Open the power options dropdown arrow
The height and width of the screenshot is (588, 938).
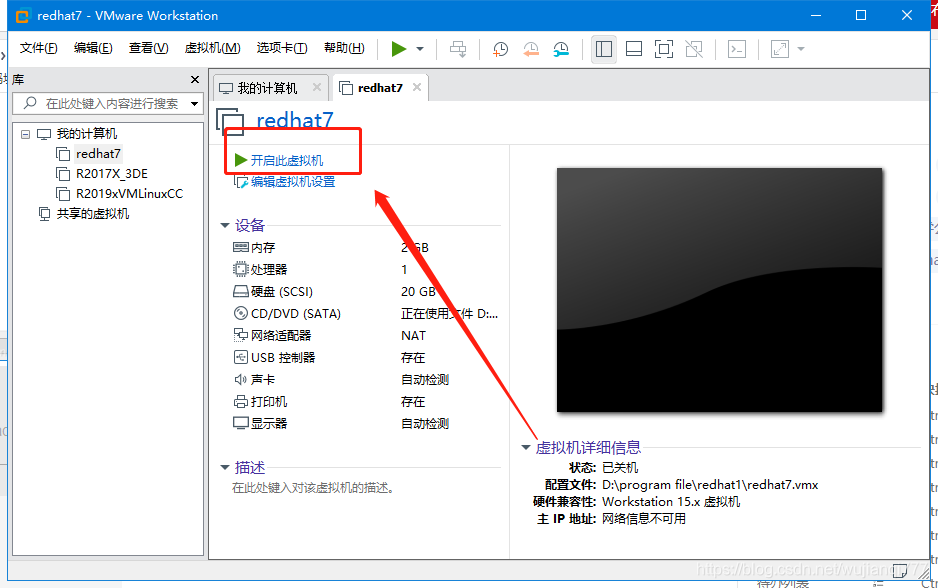(420, 49)
